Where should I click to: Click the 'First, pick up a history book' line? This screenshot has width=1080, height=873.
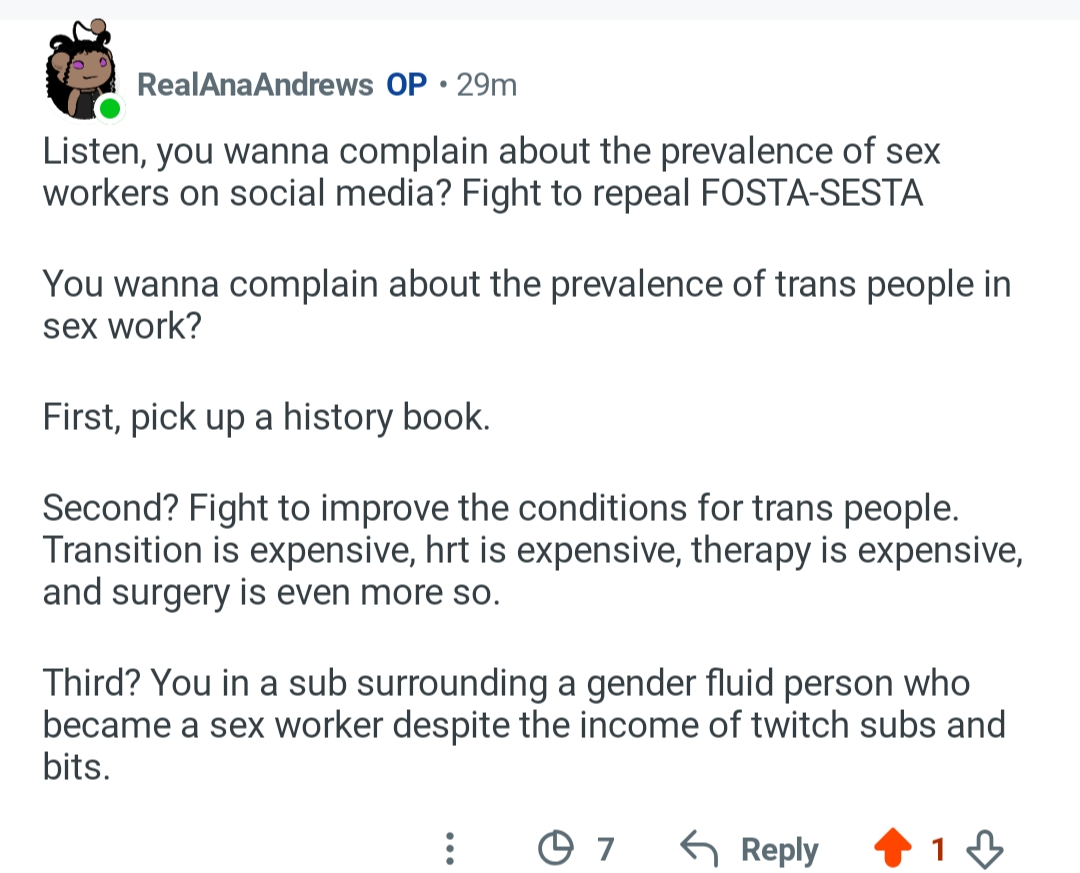266,417
